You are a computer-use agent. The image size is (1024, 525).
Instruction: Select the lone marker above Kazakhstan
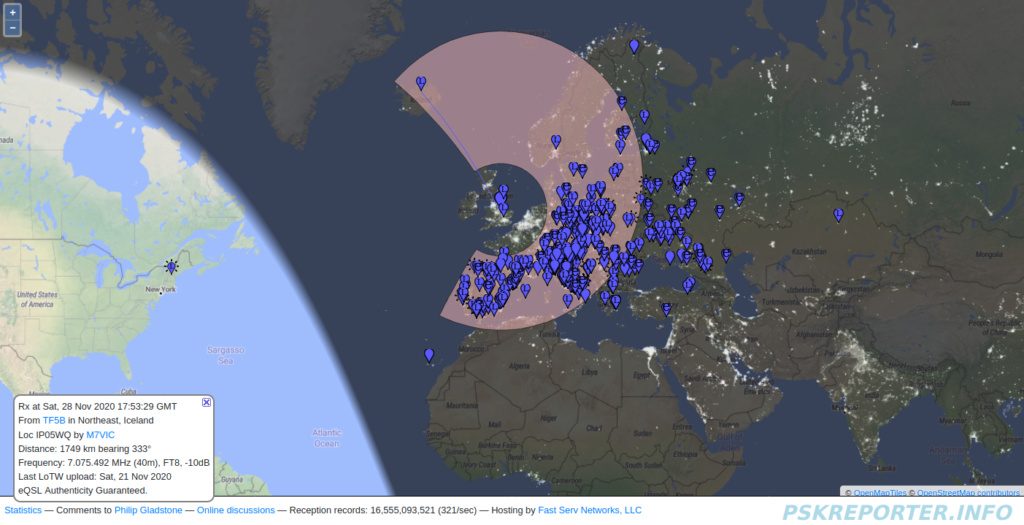[839, 215]
